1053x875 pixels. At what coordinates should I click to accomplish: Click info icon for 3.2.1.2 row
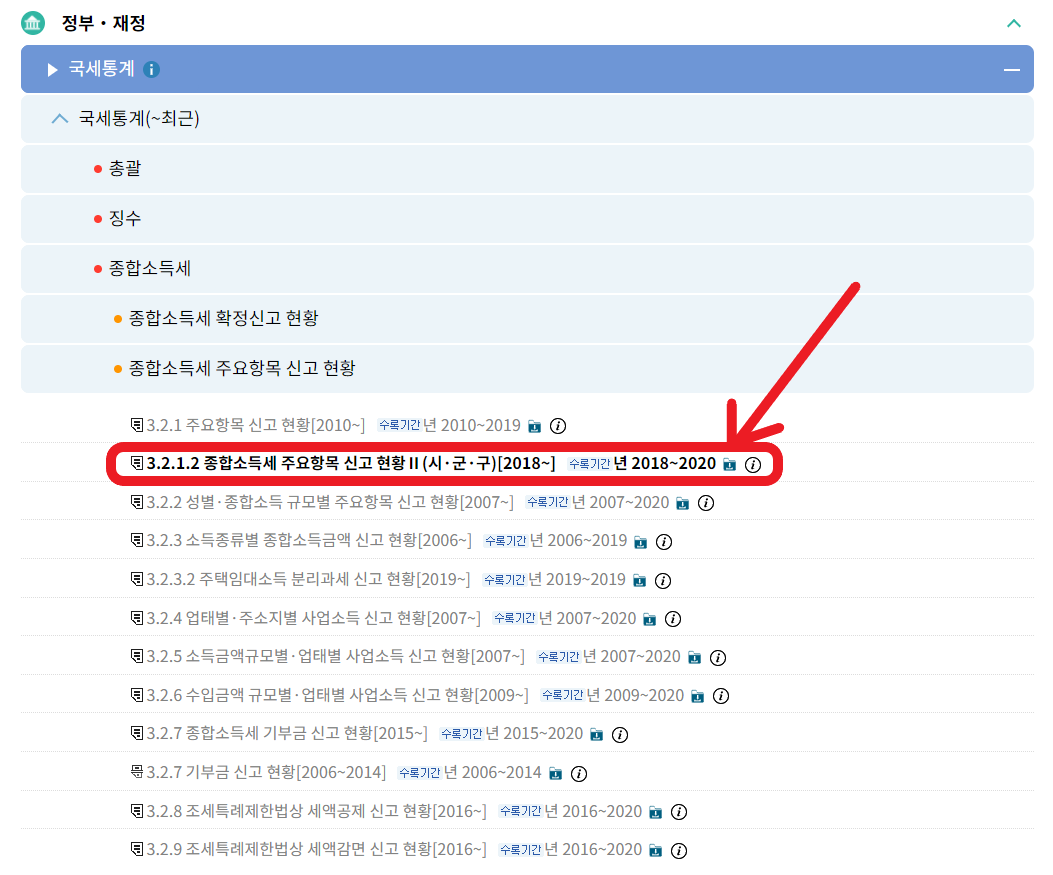[x=753, y=465]
